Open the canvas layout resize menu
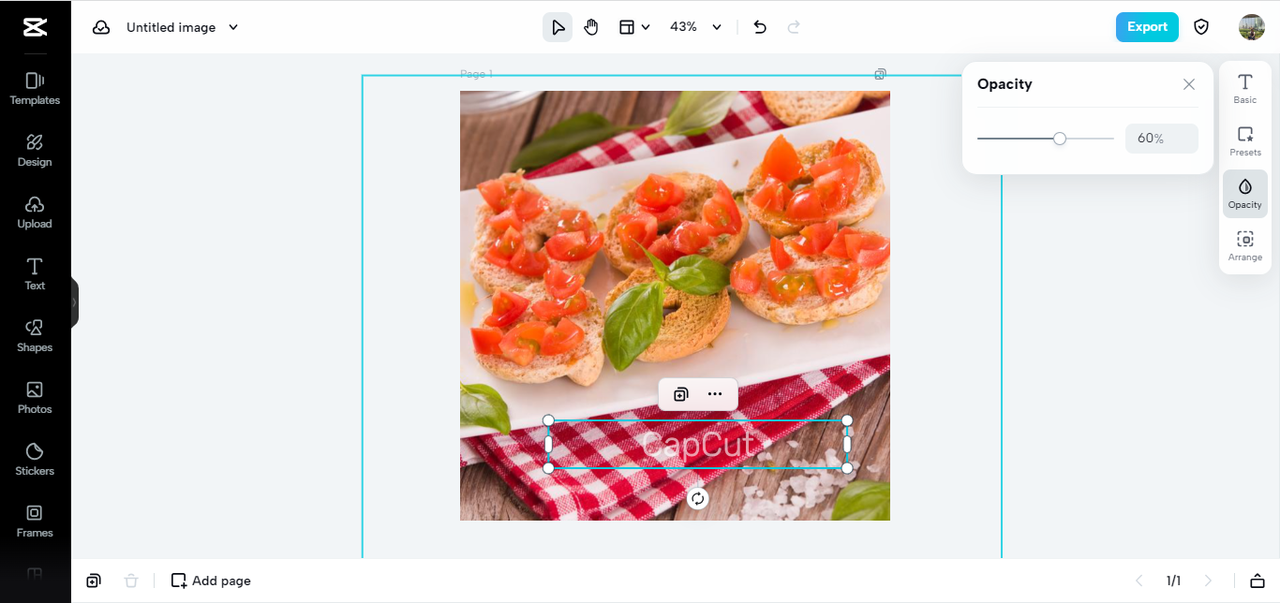This screenshot has height=603, width=1280. pos(634,27)
